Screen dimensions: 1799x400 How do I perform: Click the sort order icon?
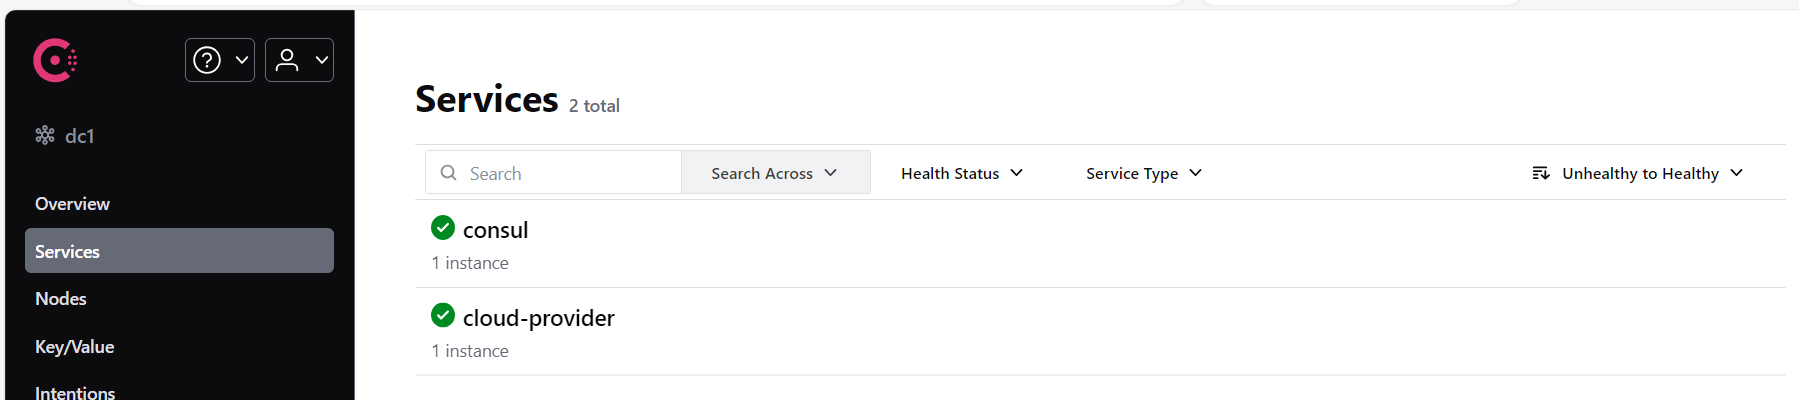click(1541, 173)
